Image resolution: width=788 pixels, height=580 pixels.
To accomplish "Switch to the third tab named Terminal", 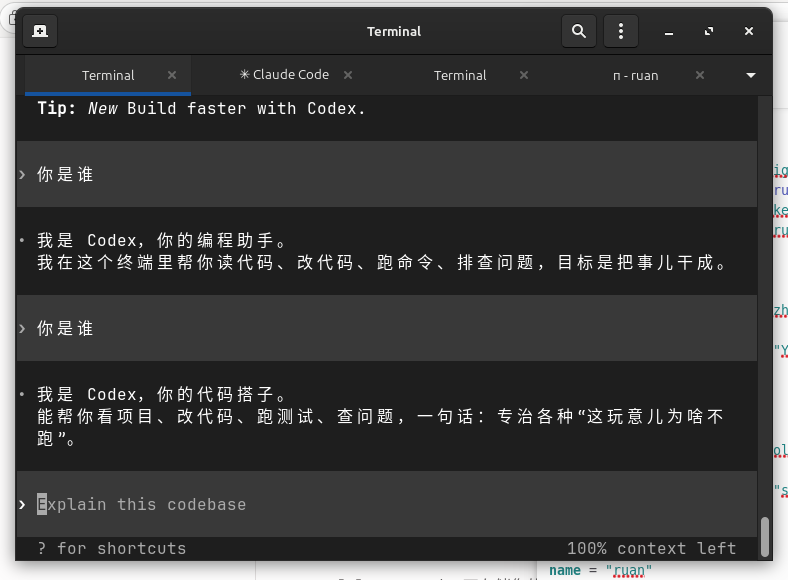I will 460,75.
